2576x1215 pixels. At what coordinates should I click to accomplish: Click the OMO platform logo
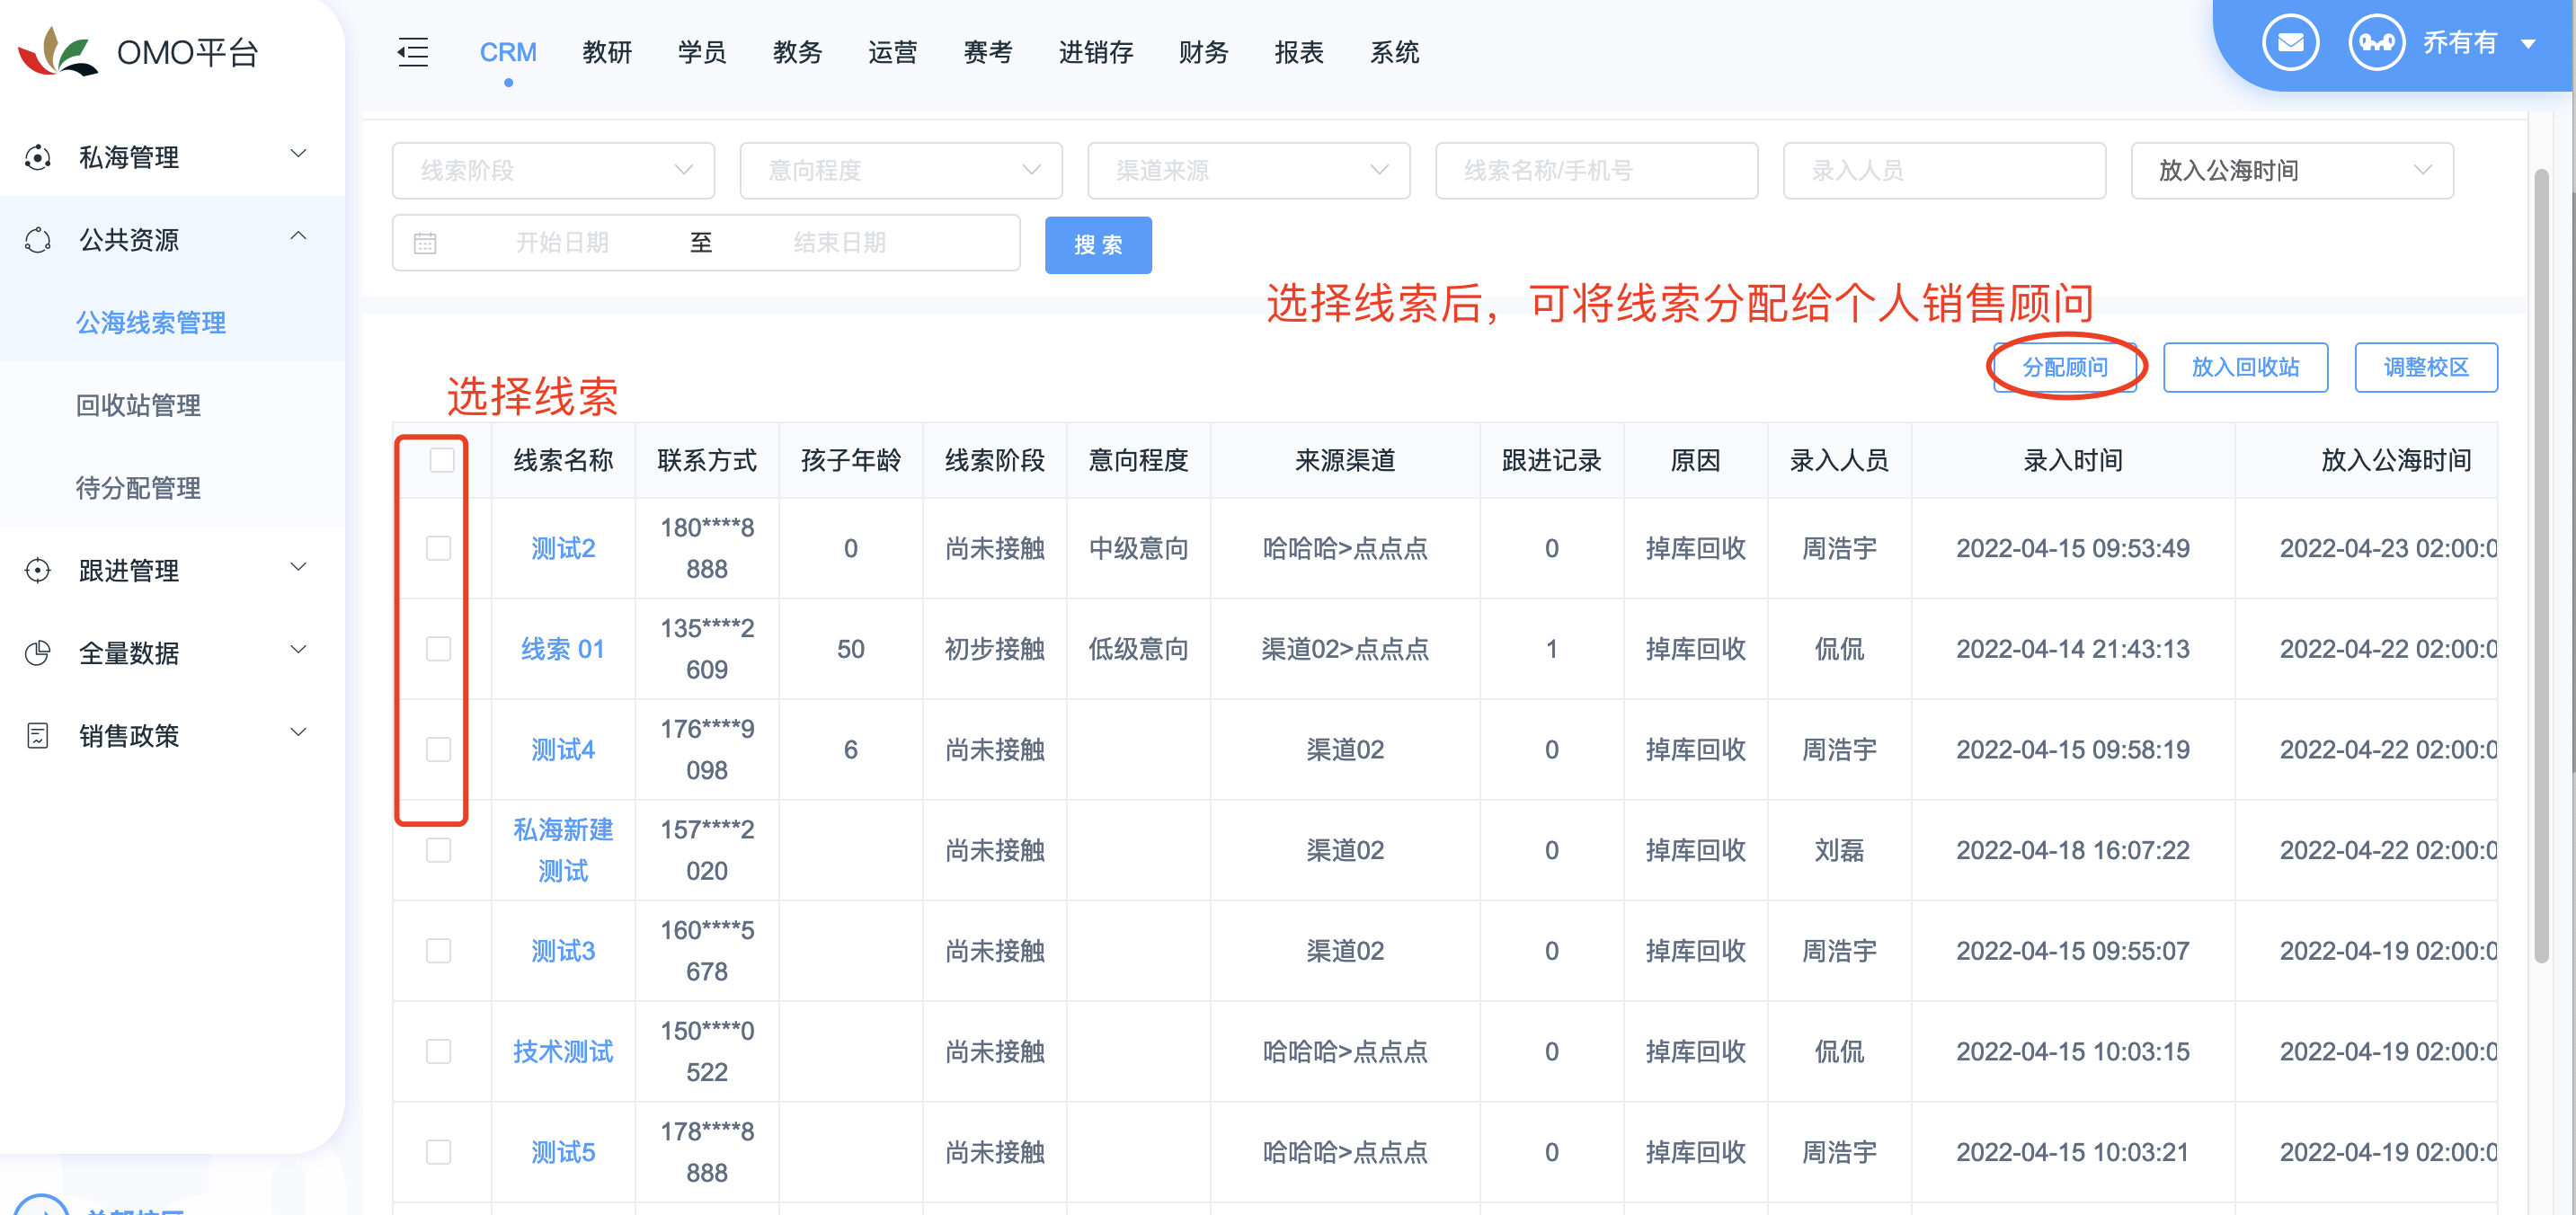pos(58,52)
